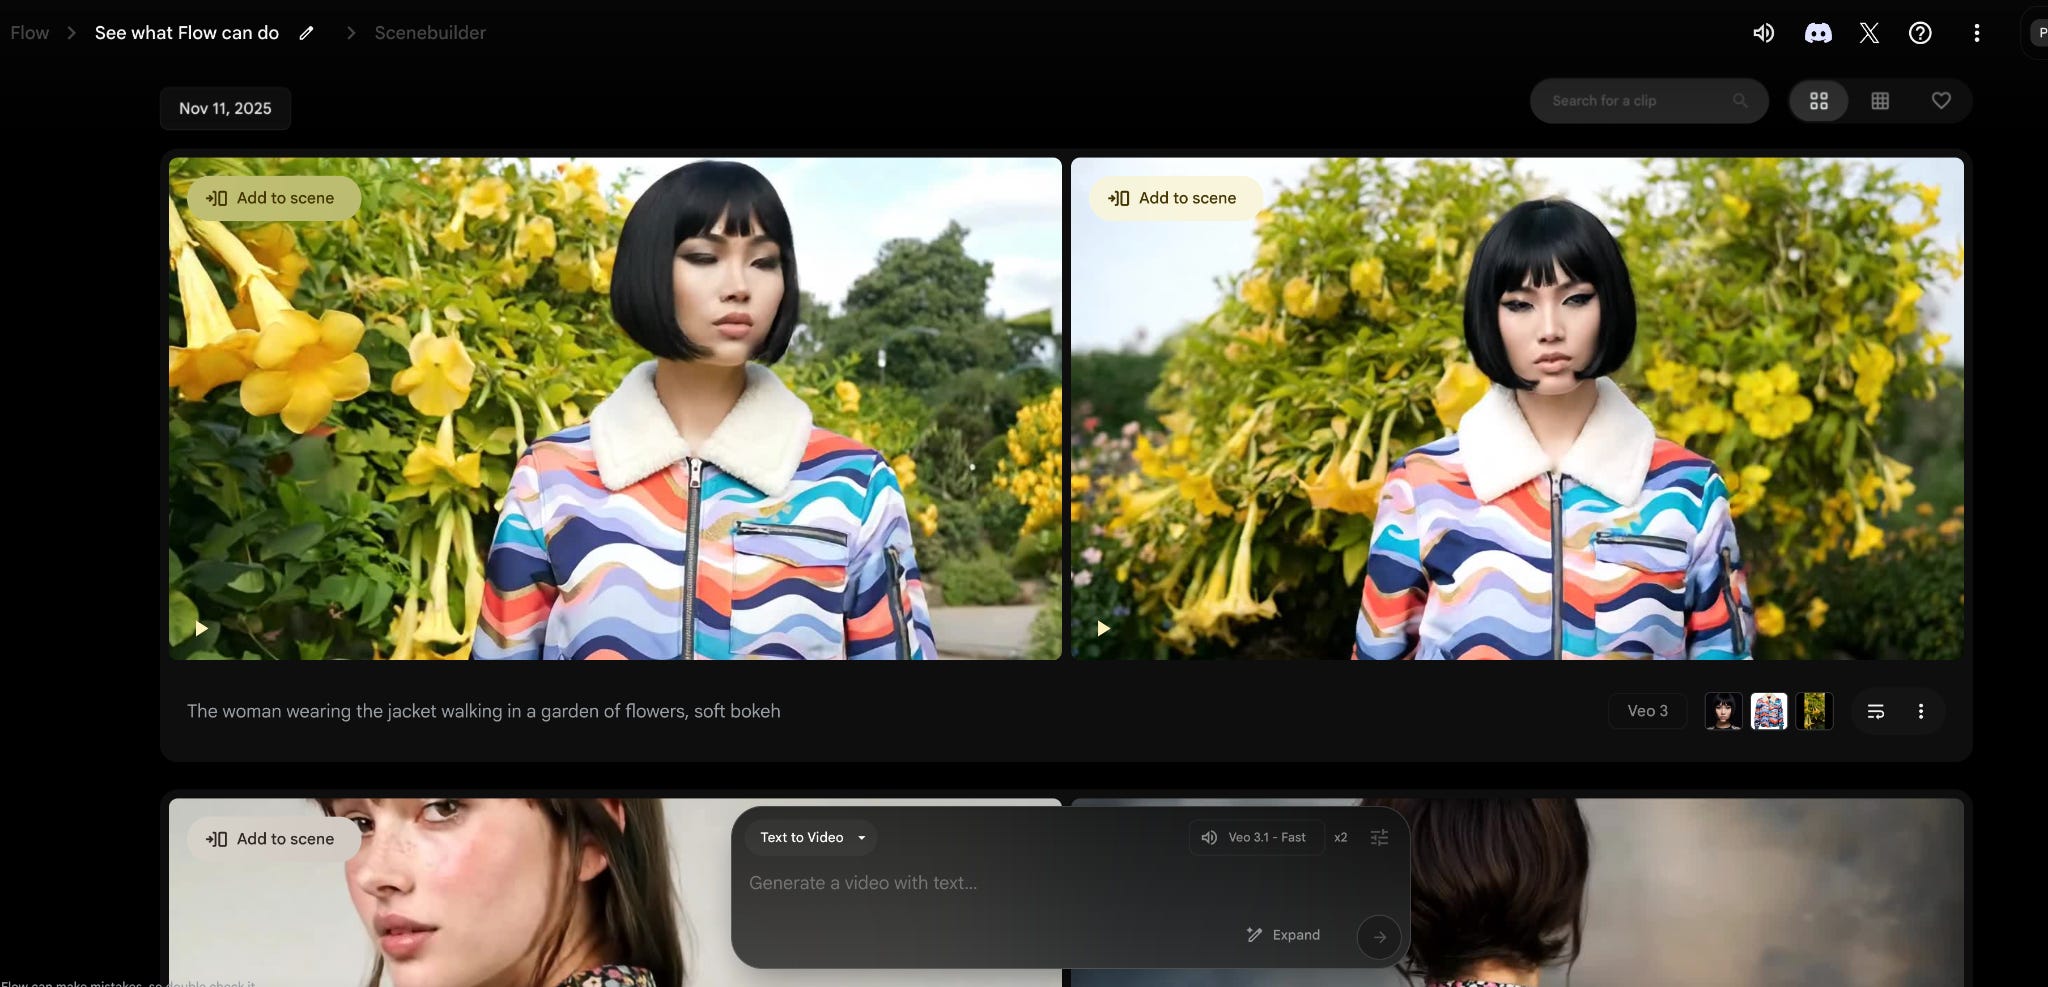Open the help question mark icon
Screen dimensions: 2048x987
[1920, 33]
